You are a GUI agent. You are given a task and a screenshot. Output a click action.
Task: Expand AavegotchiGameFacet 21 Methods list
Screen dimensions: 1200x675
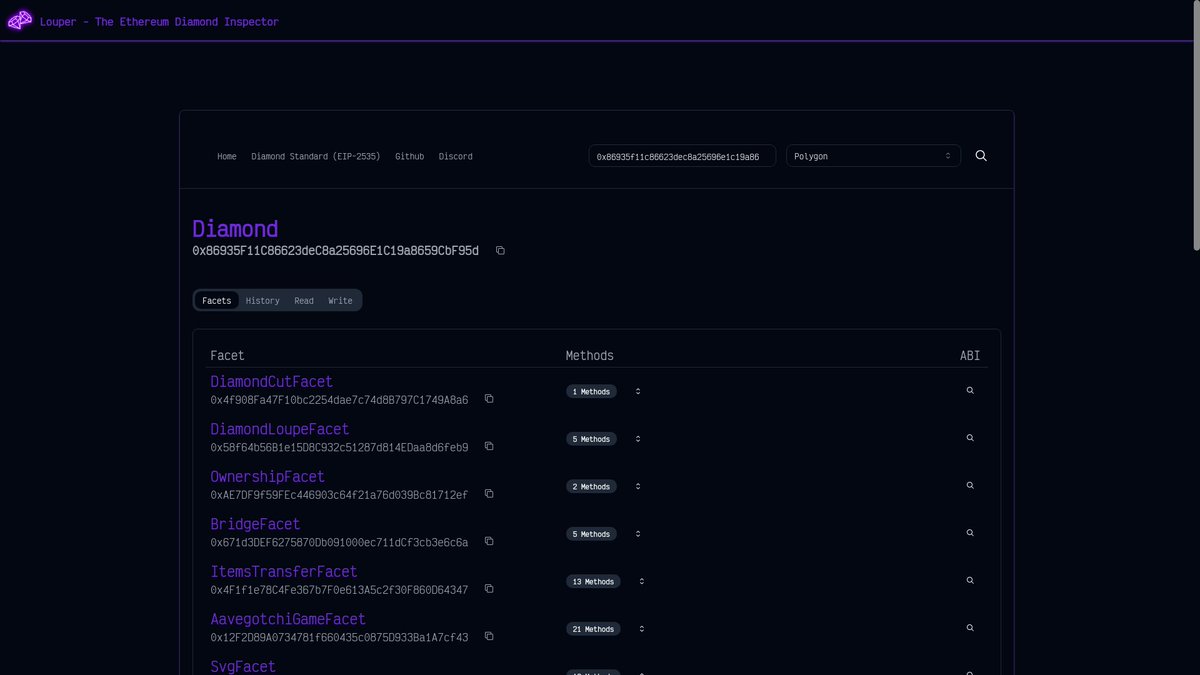coord(642,629)
